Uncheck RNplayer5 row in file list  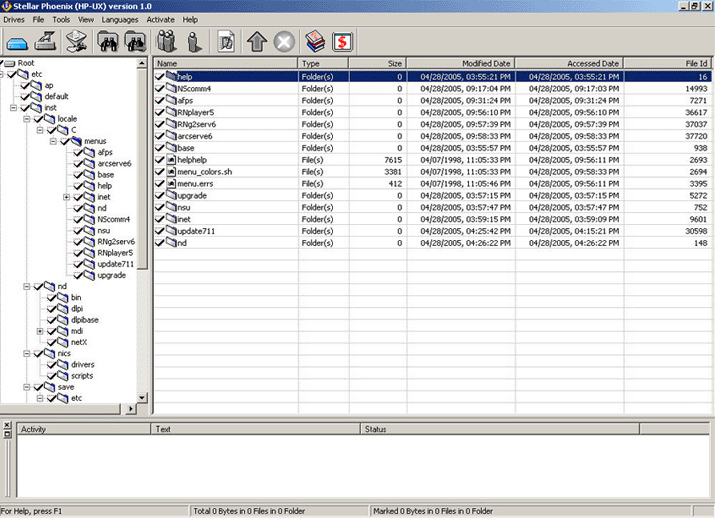point(160,112)
